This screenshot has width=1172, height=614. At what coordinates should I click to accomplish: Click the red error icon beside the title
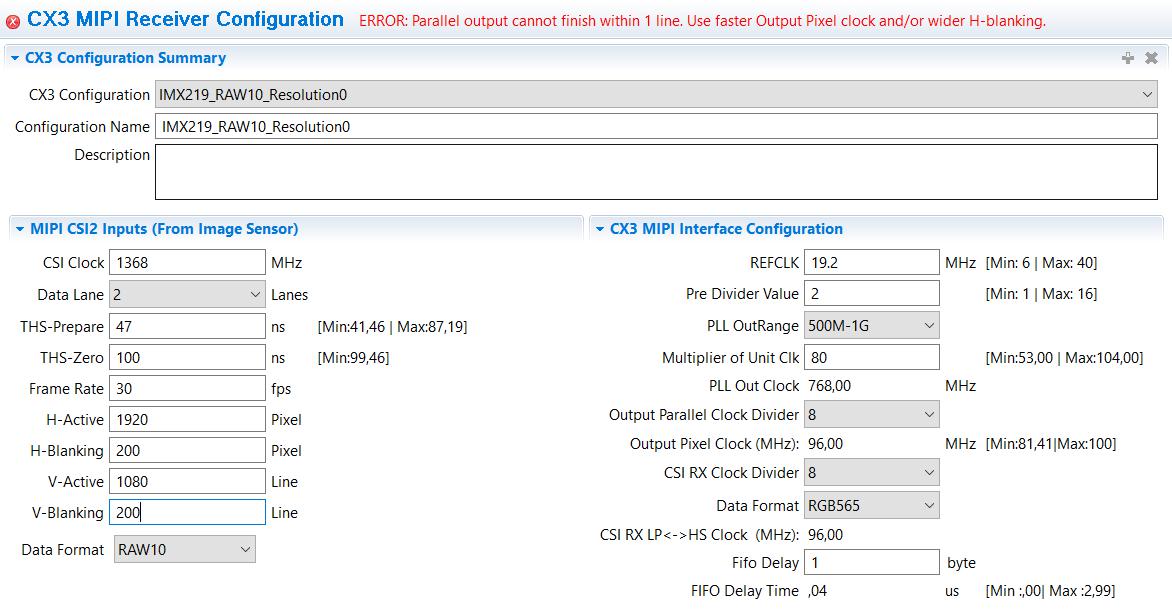coord(13,22)
